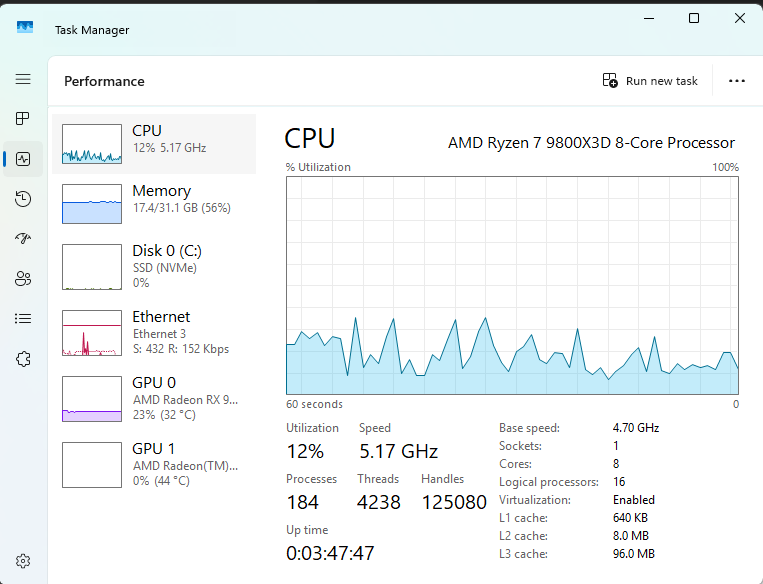Image resolution: width=763 pixels, height=584 pixels.
Task: Click the % Utilization graph label
Action: (318, 167)
